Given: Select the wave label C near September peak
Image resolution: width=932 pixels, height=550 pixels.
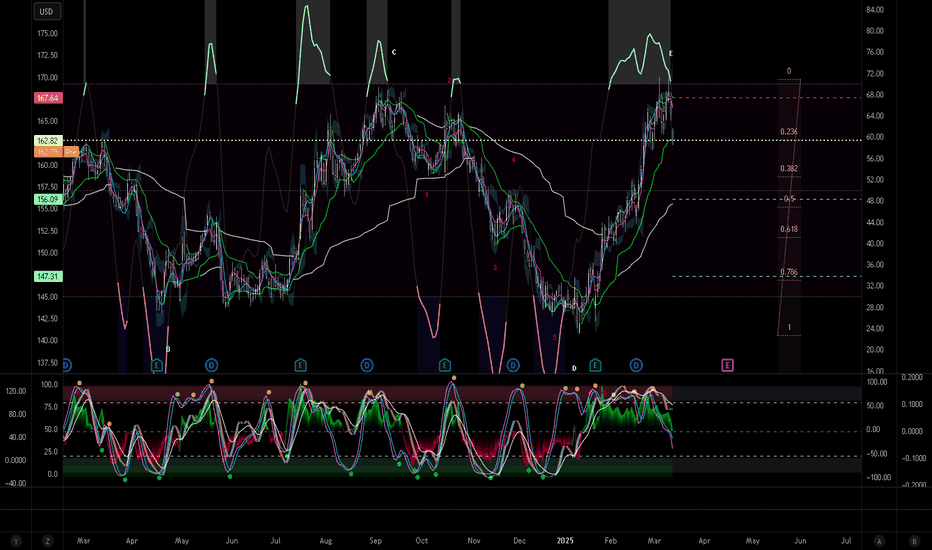Looking at the screenshot, I should coord(393,52).
